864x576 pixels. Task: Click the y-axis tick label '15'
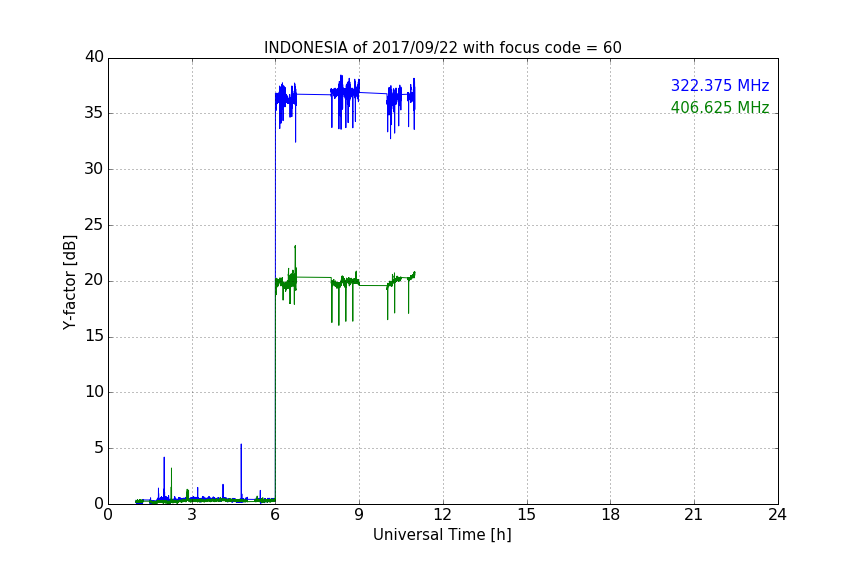click(94, 336)
